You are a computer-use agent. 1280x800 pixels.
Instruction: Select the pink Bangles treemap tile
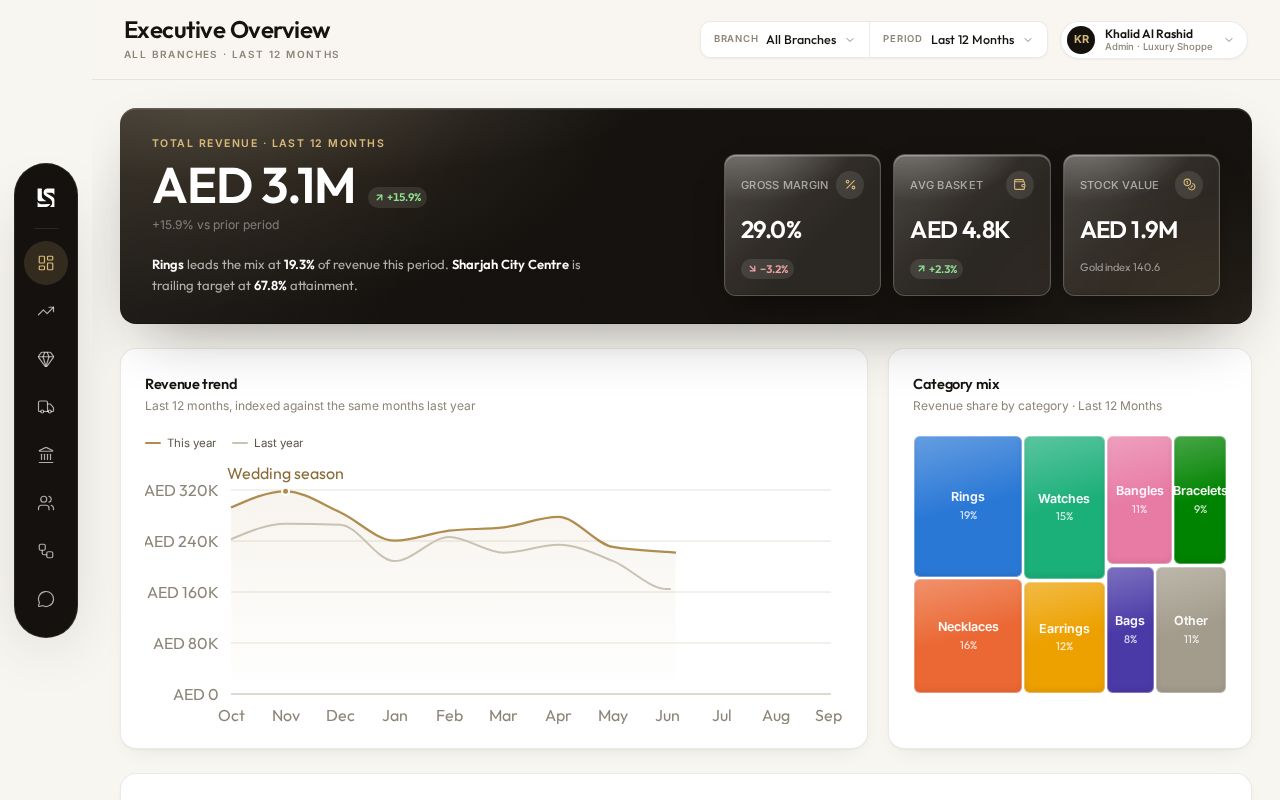pos(1139,500)
